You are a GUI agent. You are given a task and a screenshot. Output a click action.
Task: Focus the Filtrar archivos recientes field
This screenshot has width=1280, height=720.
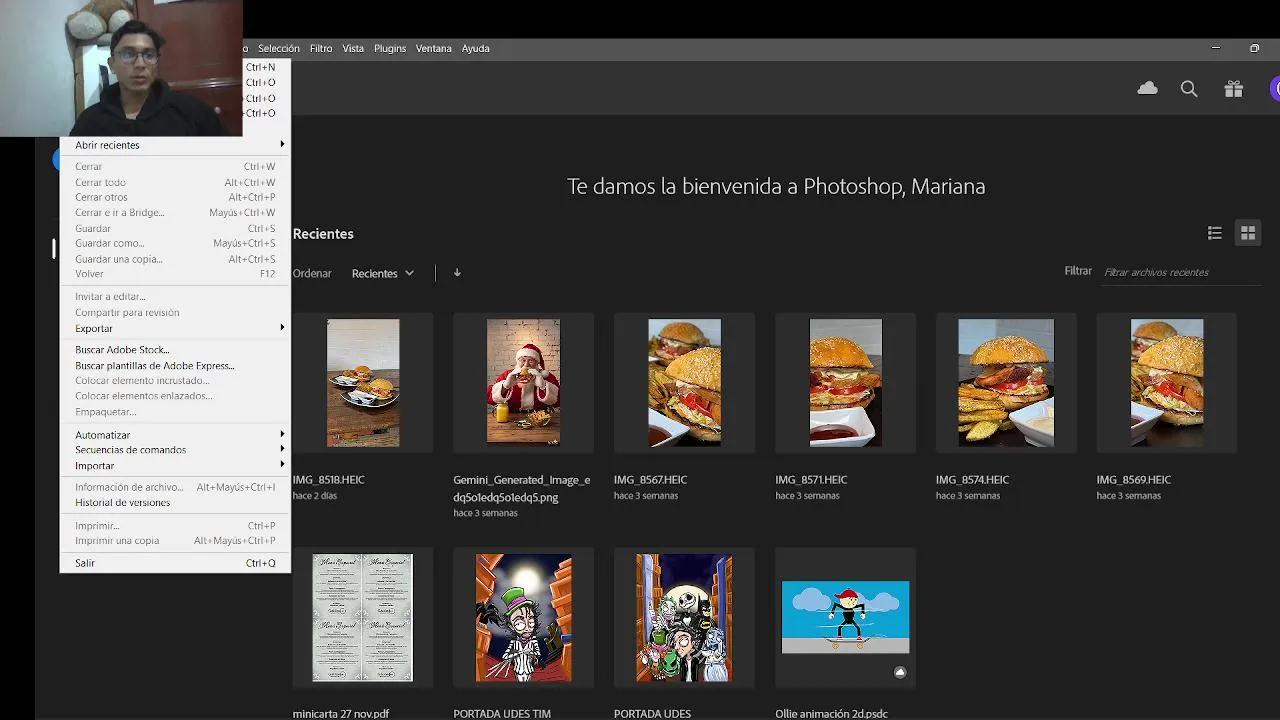point(1180,272)
